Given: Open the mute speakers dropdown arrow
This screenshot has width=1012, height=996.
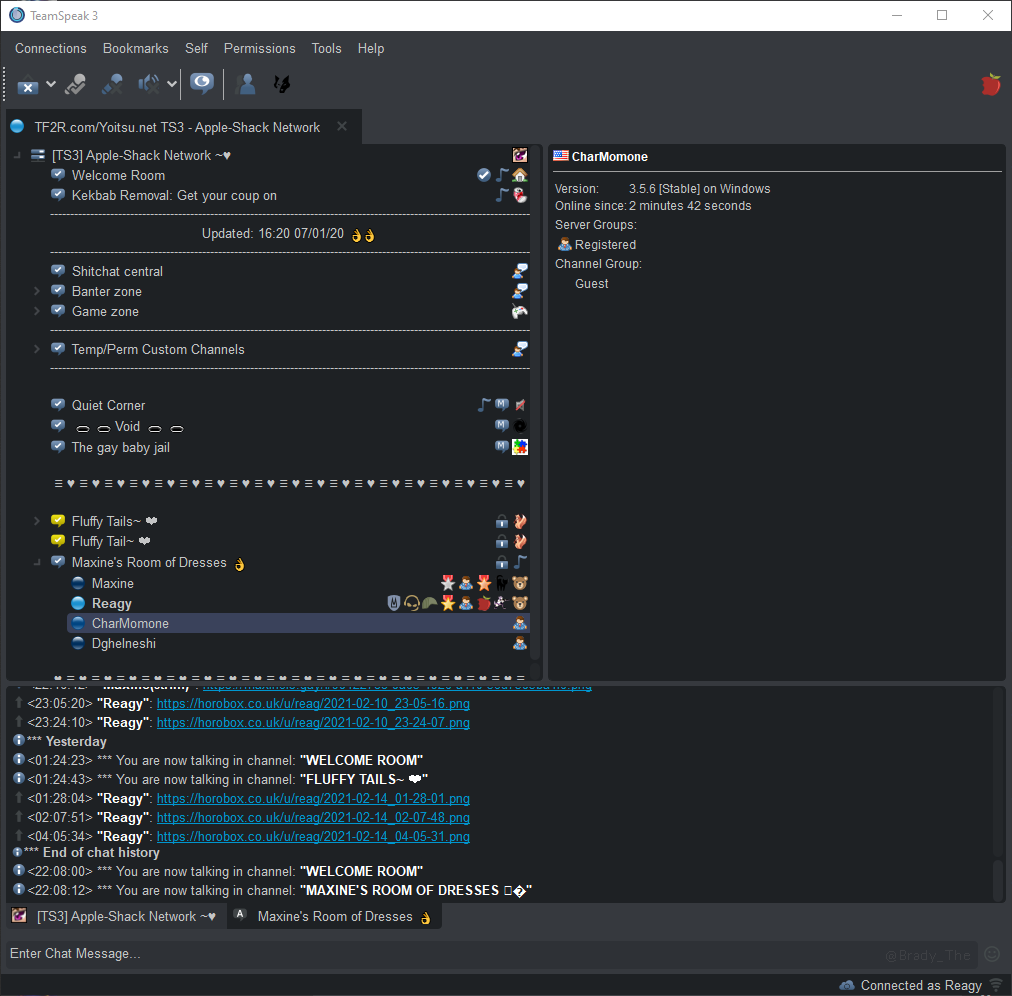Looking at the screenshot, I should tap(172, 85).
